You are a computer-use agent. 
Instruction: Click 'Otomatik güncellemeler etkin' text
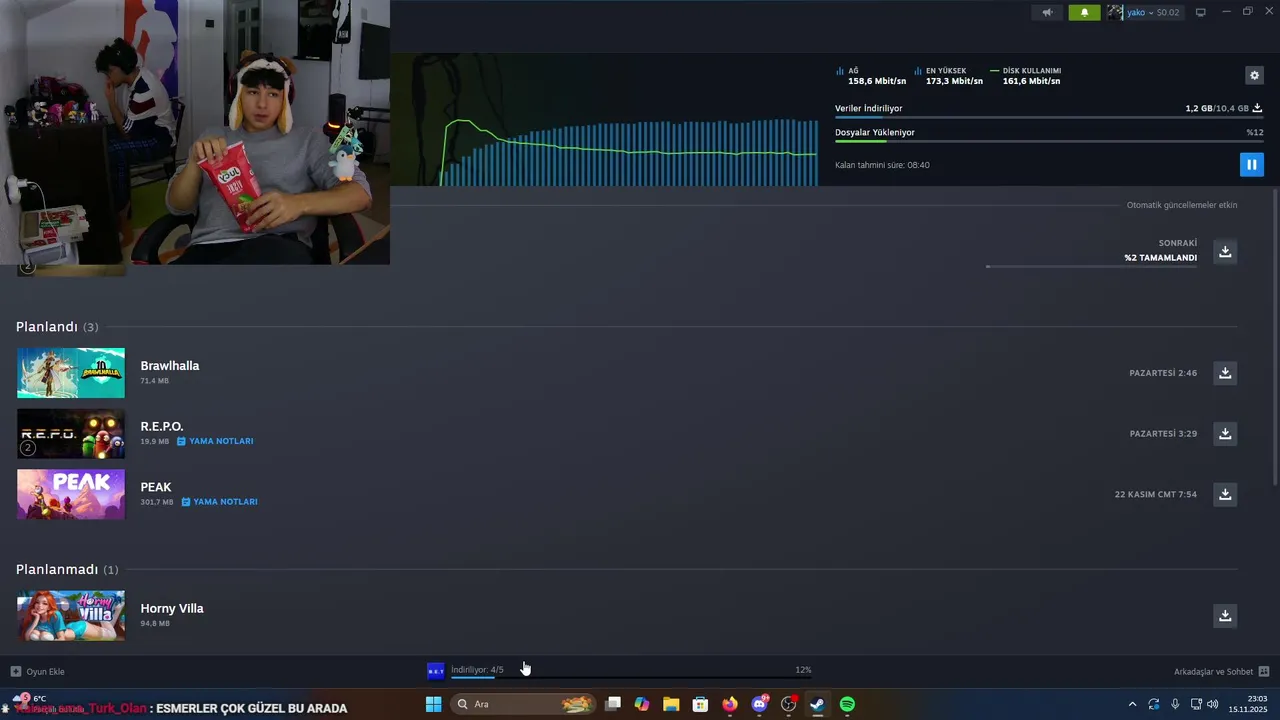point(1182,205)
